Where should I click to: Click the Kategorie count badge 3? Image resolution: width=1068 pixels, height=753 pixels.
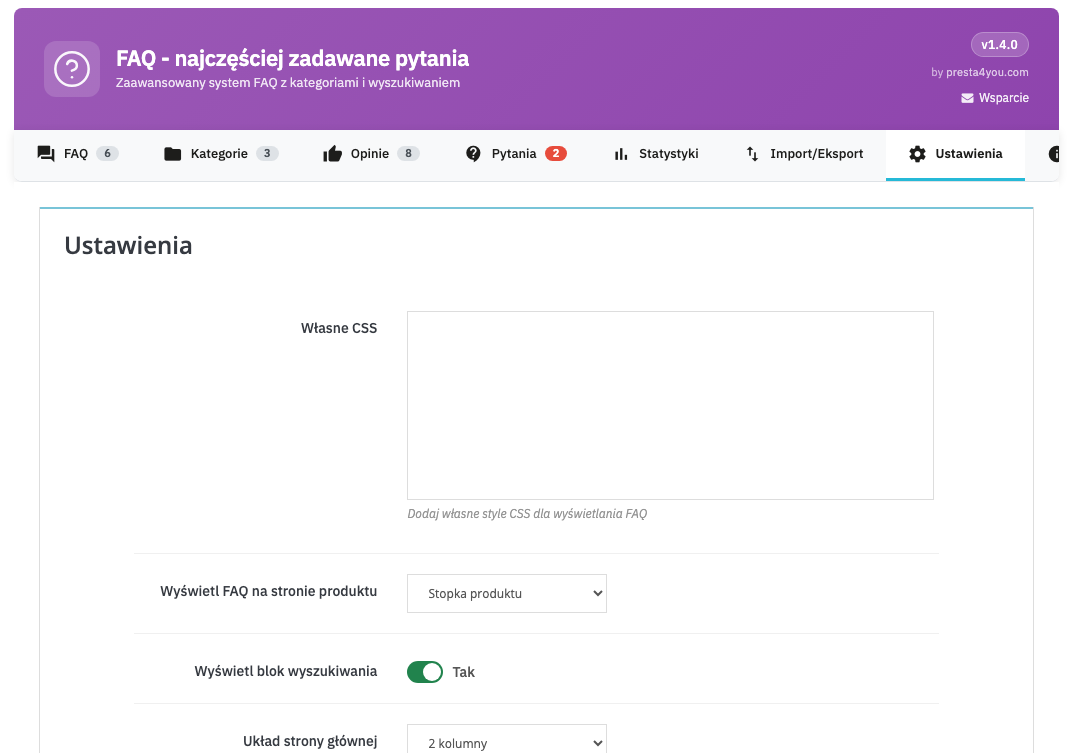pos(267,154)
